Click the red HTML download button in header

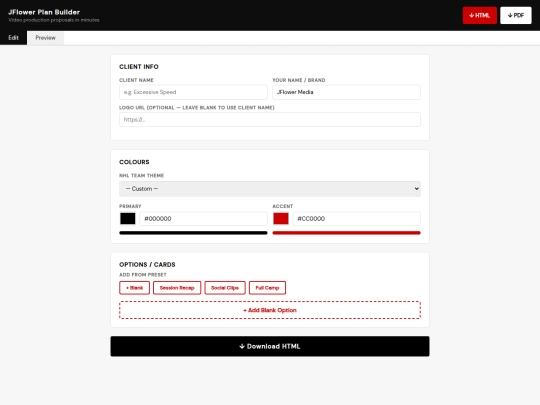click(x=479, y=15)
